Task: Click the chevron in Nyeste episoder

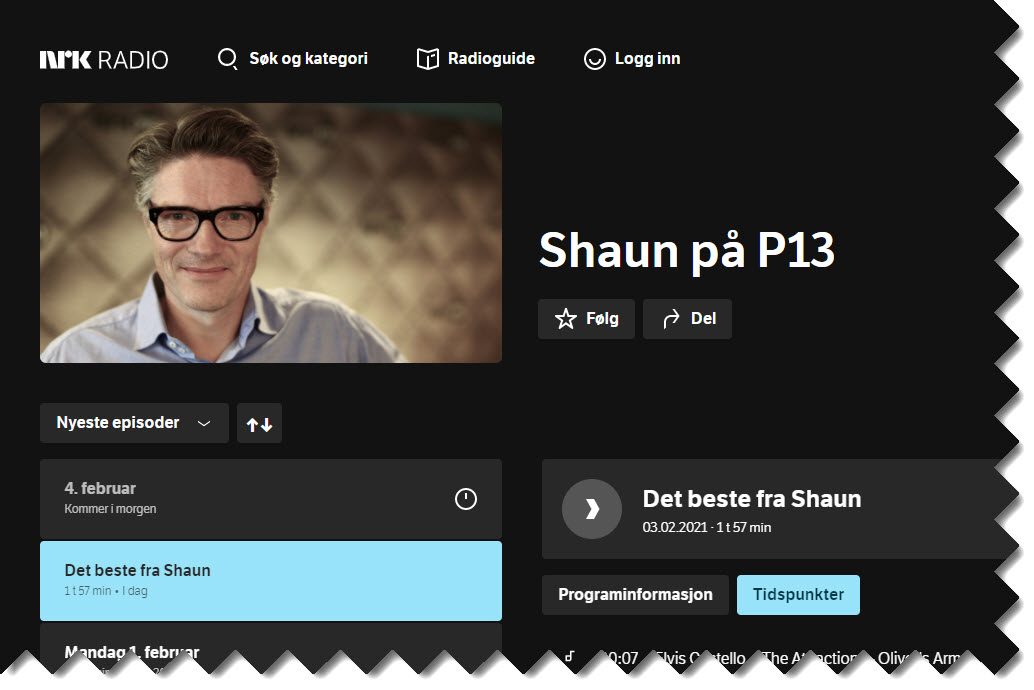Action: click(x=204, y=423)
